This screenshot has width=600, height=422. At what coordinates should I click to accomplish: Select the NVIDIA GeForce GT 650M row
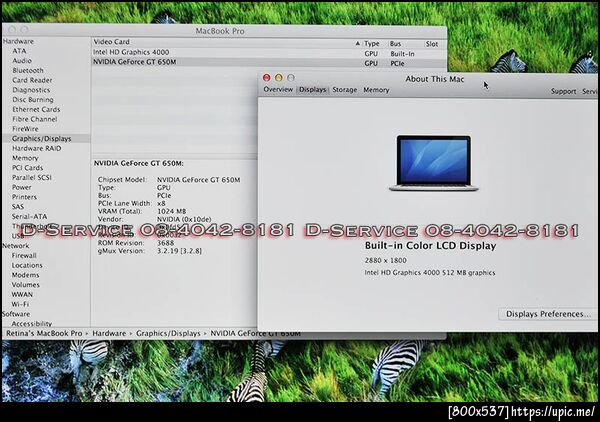tap(269, 62)
